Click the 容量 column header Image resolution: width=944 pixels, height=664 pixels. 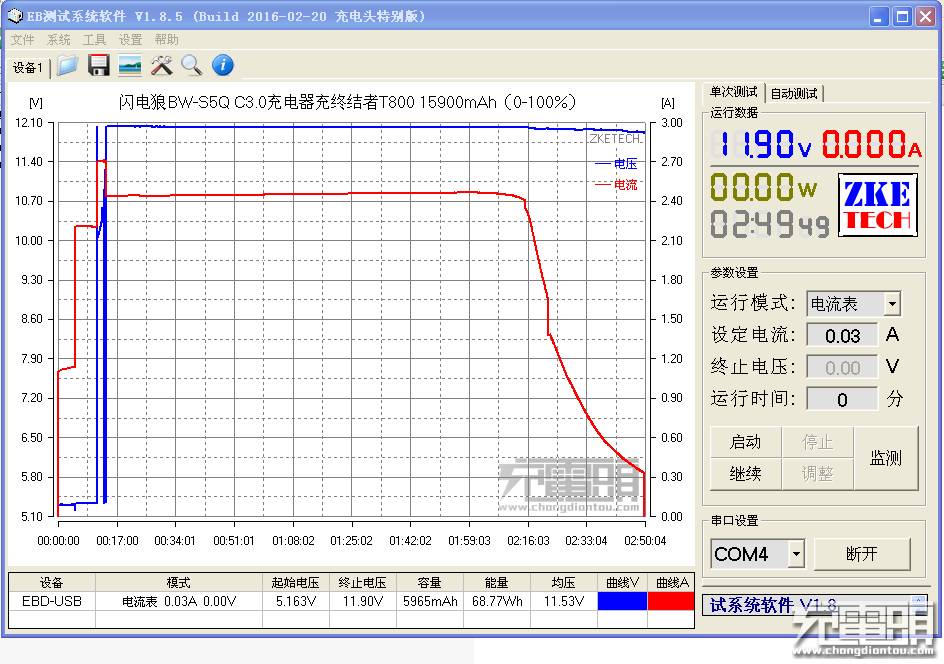click(x=430, y=583)
